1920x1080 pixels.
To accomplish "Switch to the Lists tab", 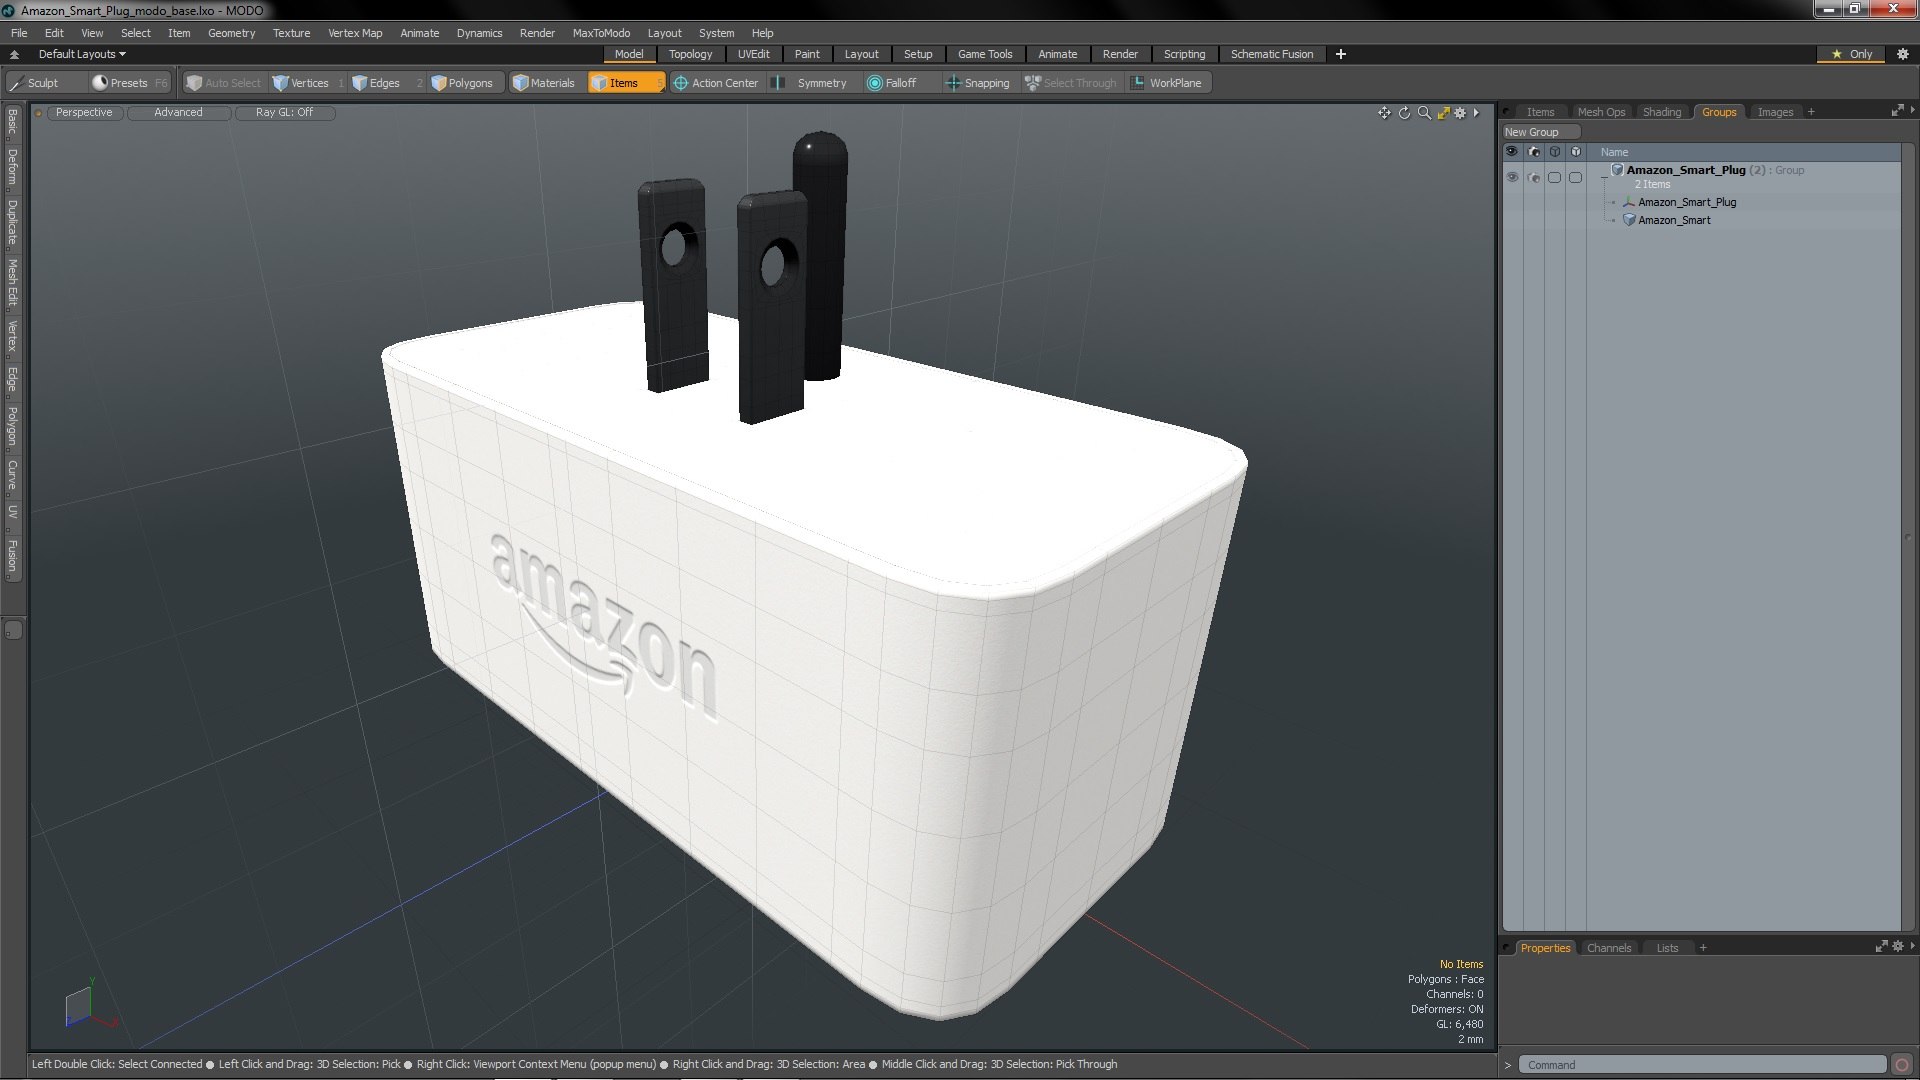I will click(1667, 948).
